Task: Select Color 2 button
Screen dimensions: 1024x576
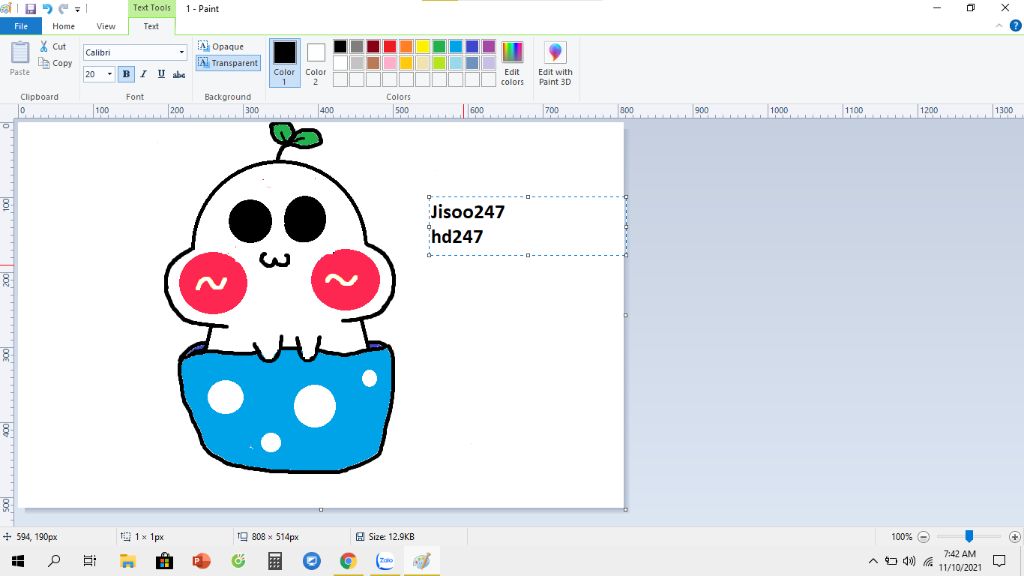Action: click(x=316, y=61)
